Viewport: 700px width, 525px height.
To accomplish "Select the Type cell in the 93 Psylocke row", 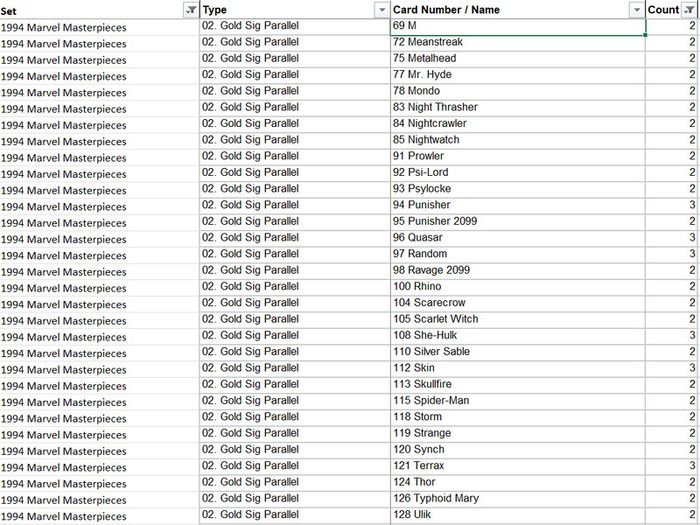I will pyautogui.click(x=295, y=189).
